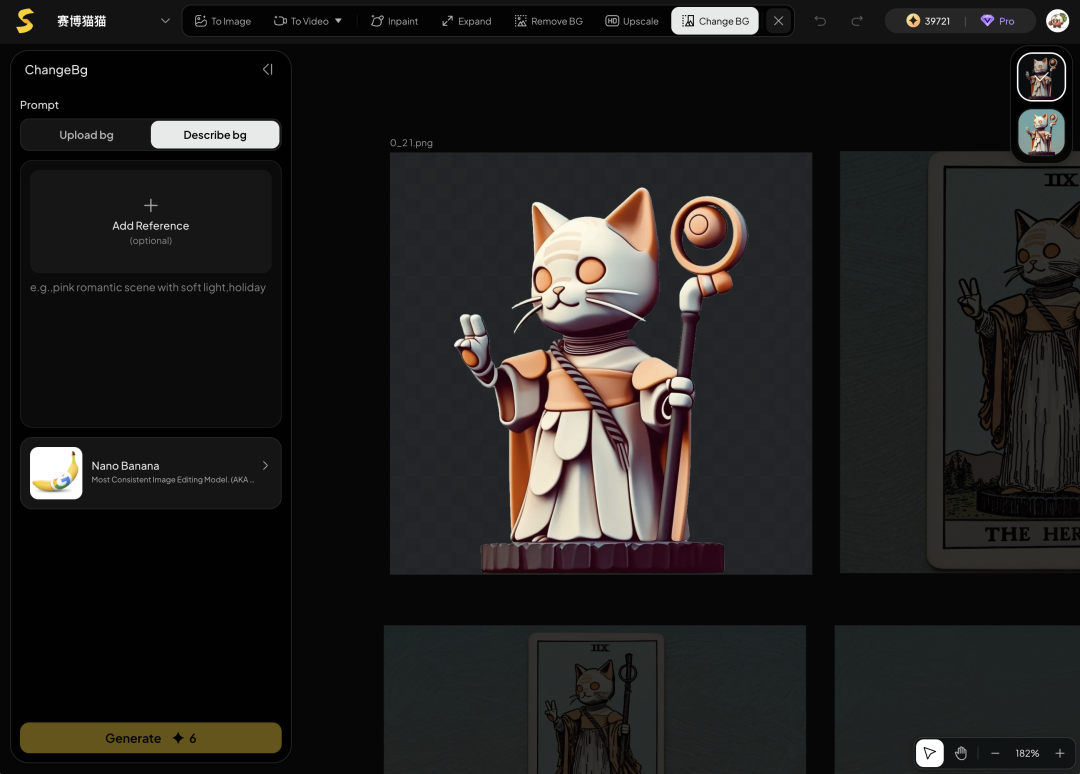The image size is (1080, 774).
Task: Activate the pointer select tool
Action: (x=929, y=753)
